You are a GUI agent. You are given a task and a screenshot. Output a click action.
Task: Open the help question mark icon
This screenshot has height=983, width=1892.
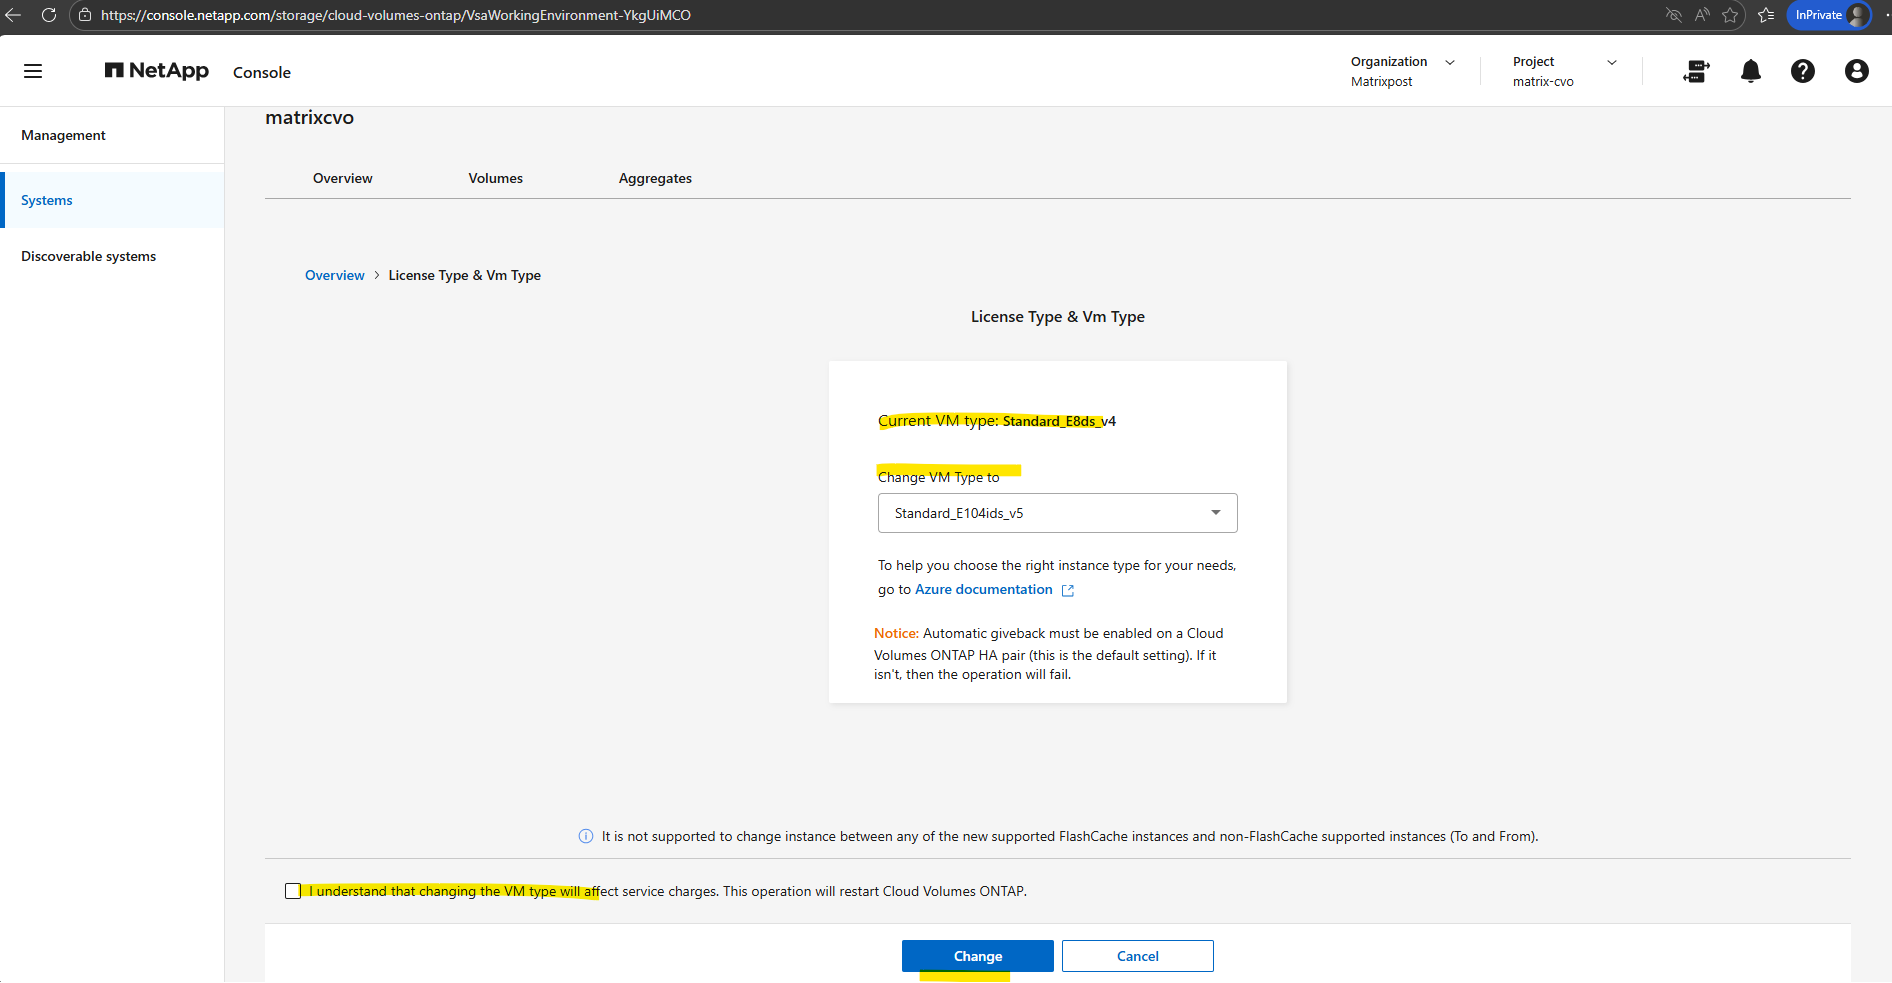pos(1802,71)
